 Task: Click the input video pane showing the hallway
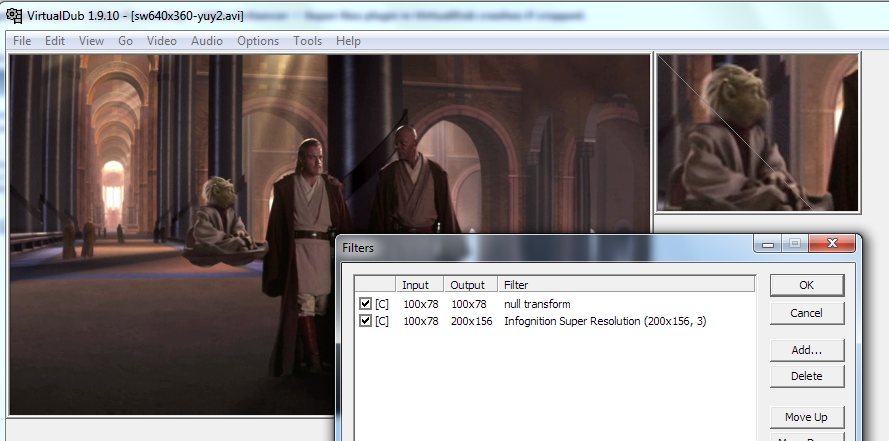pyautogui.click(x=329, y=234)
